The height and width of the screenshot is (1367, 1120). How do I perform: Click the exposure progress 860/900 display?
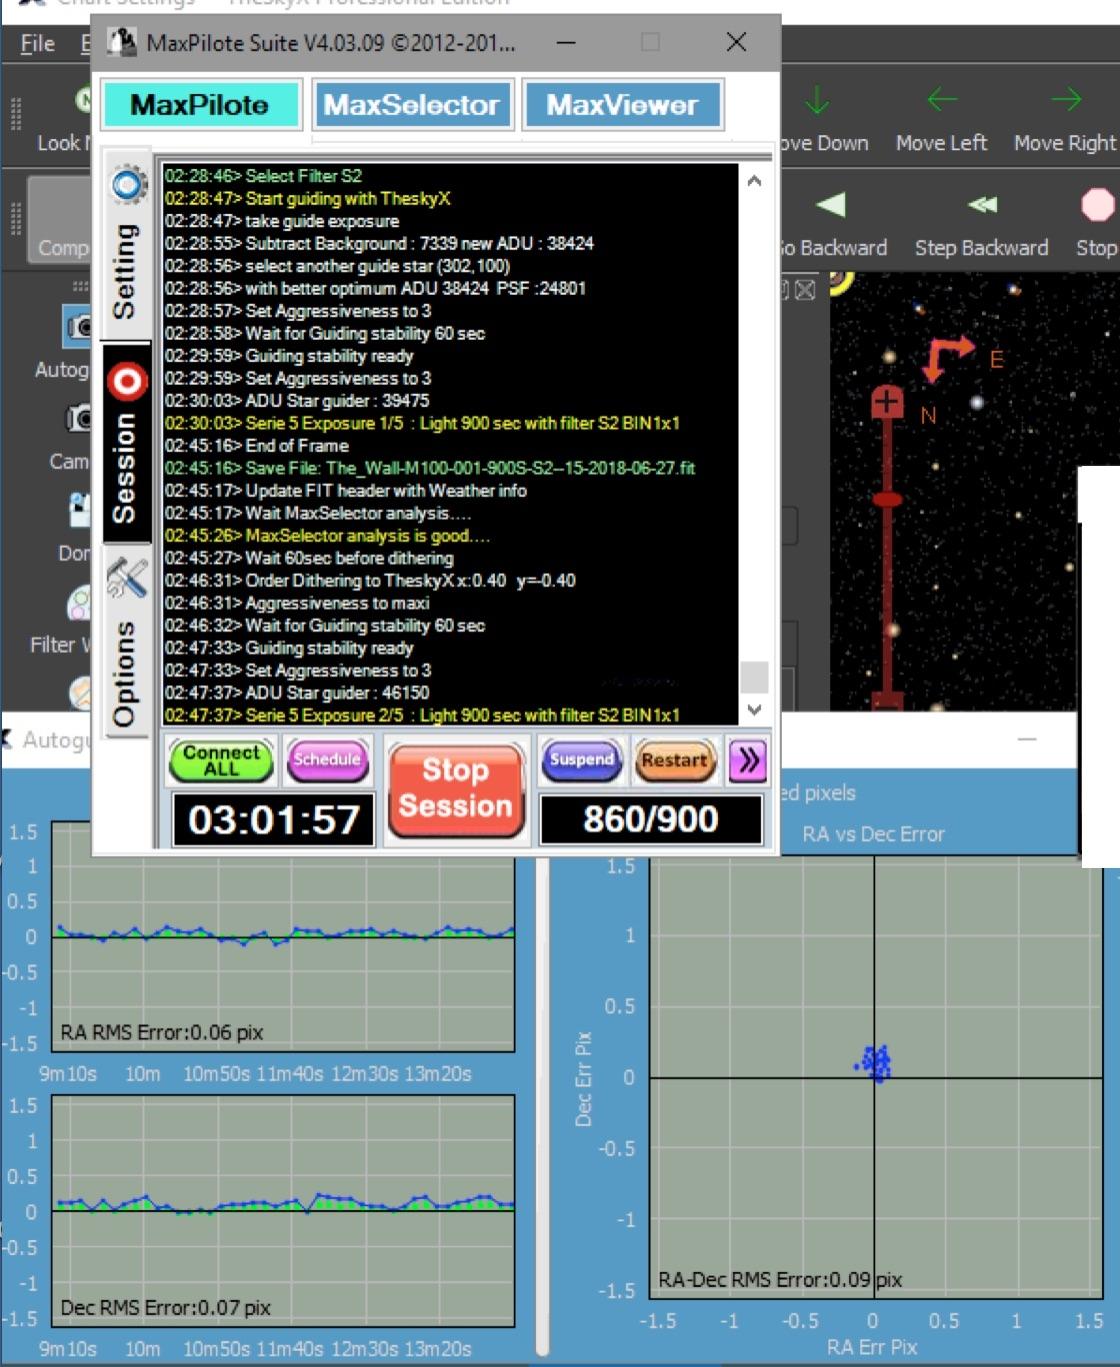click(x=651, y=820)
